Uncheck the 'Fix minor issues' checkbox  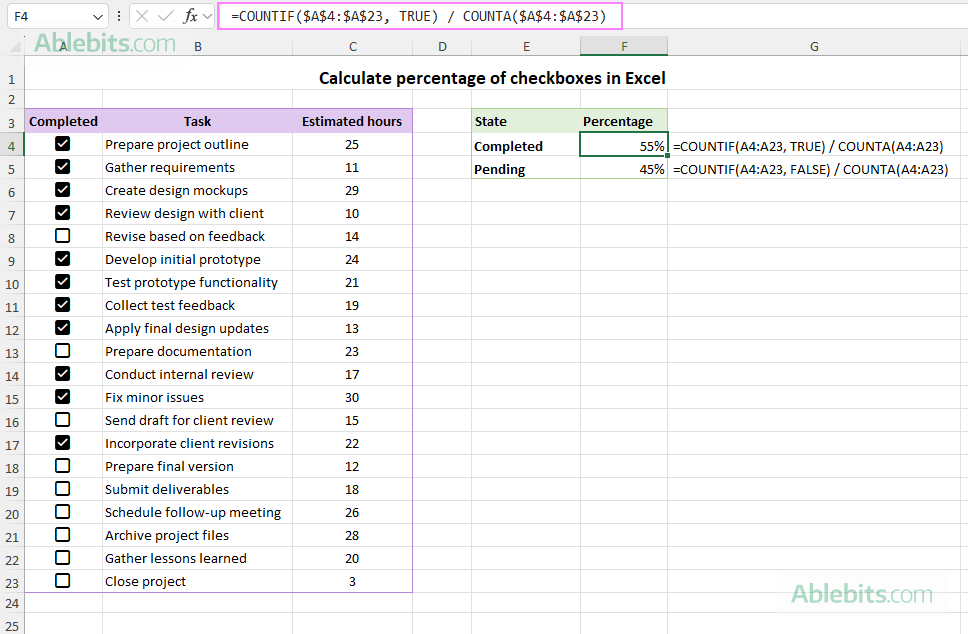click(x=62, y=396)
